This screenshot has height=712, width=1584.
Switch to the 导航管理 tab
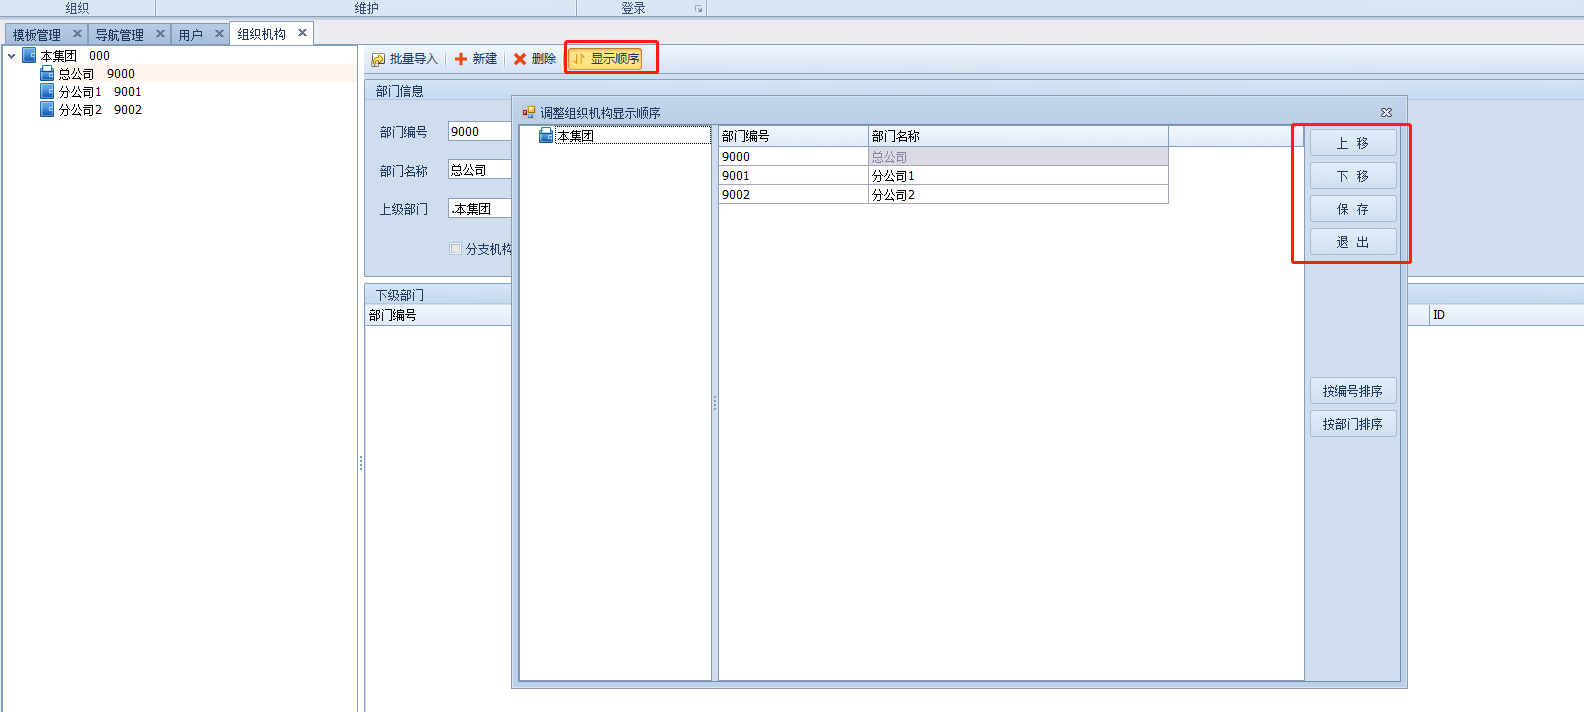coord(119,35)
